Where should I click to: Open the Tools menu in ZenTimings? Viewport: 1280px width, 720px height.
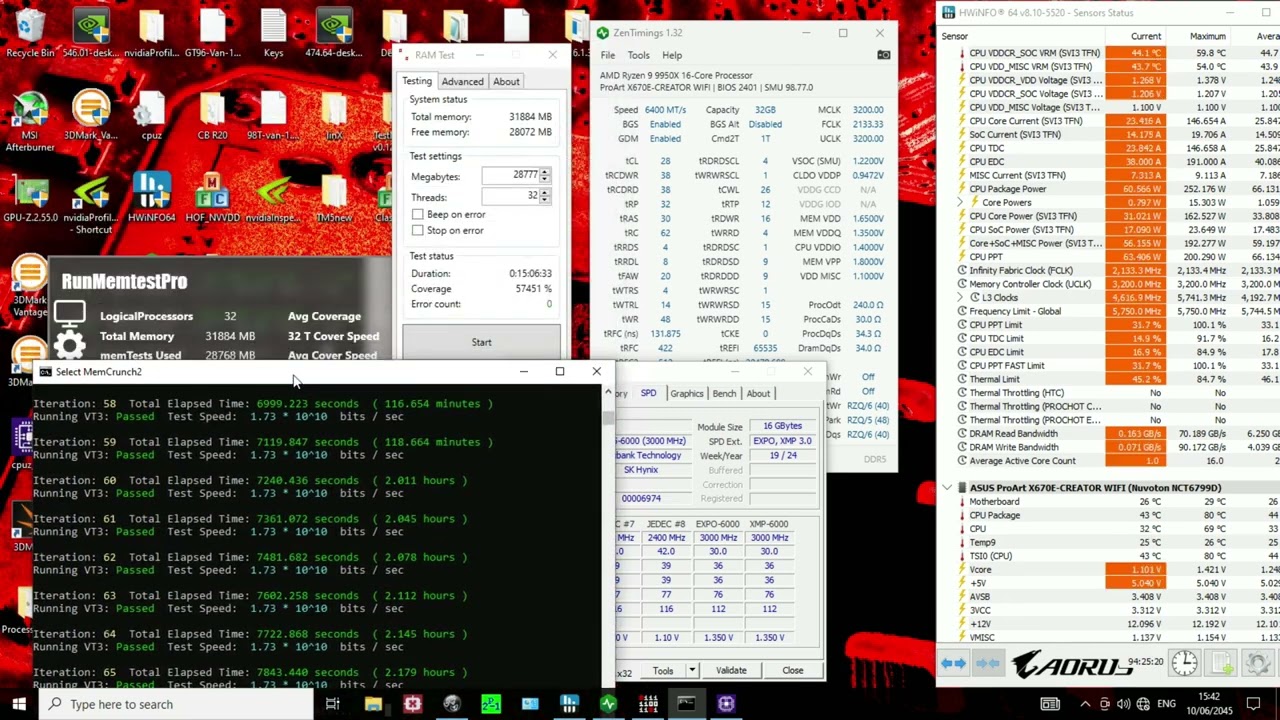[638, 56]
